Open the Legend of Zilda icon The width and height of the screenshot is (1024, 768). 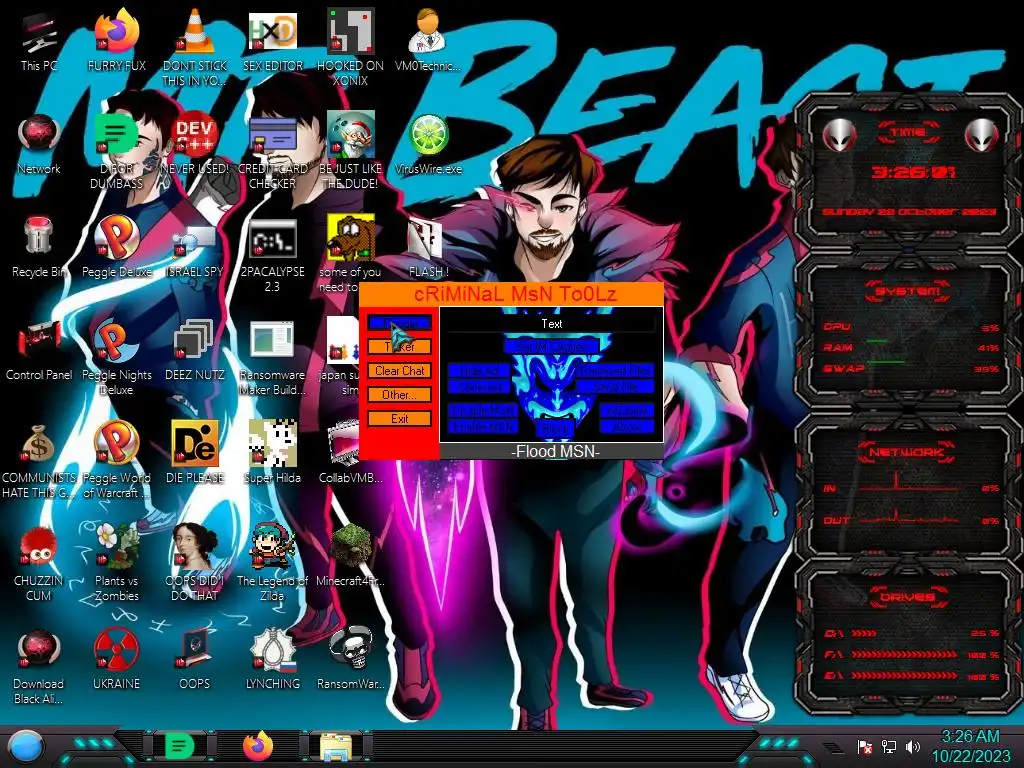tap(272, 564)
